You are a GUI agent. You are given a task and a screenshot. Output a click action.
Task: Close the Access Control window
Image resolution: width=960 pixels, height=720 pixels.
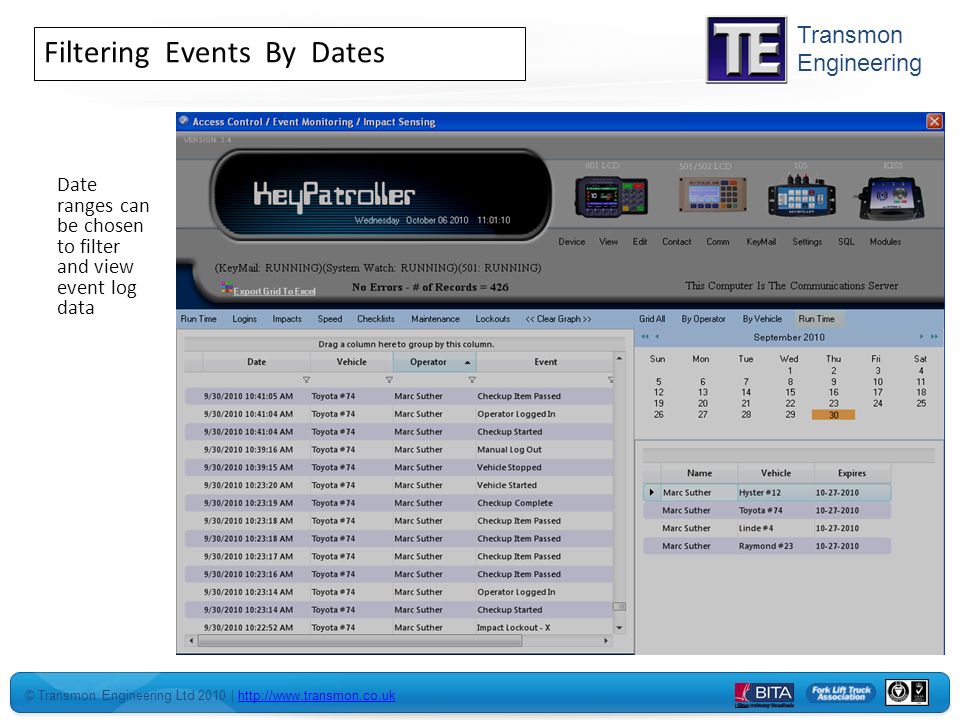(934, 121)
